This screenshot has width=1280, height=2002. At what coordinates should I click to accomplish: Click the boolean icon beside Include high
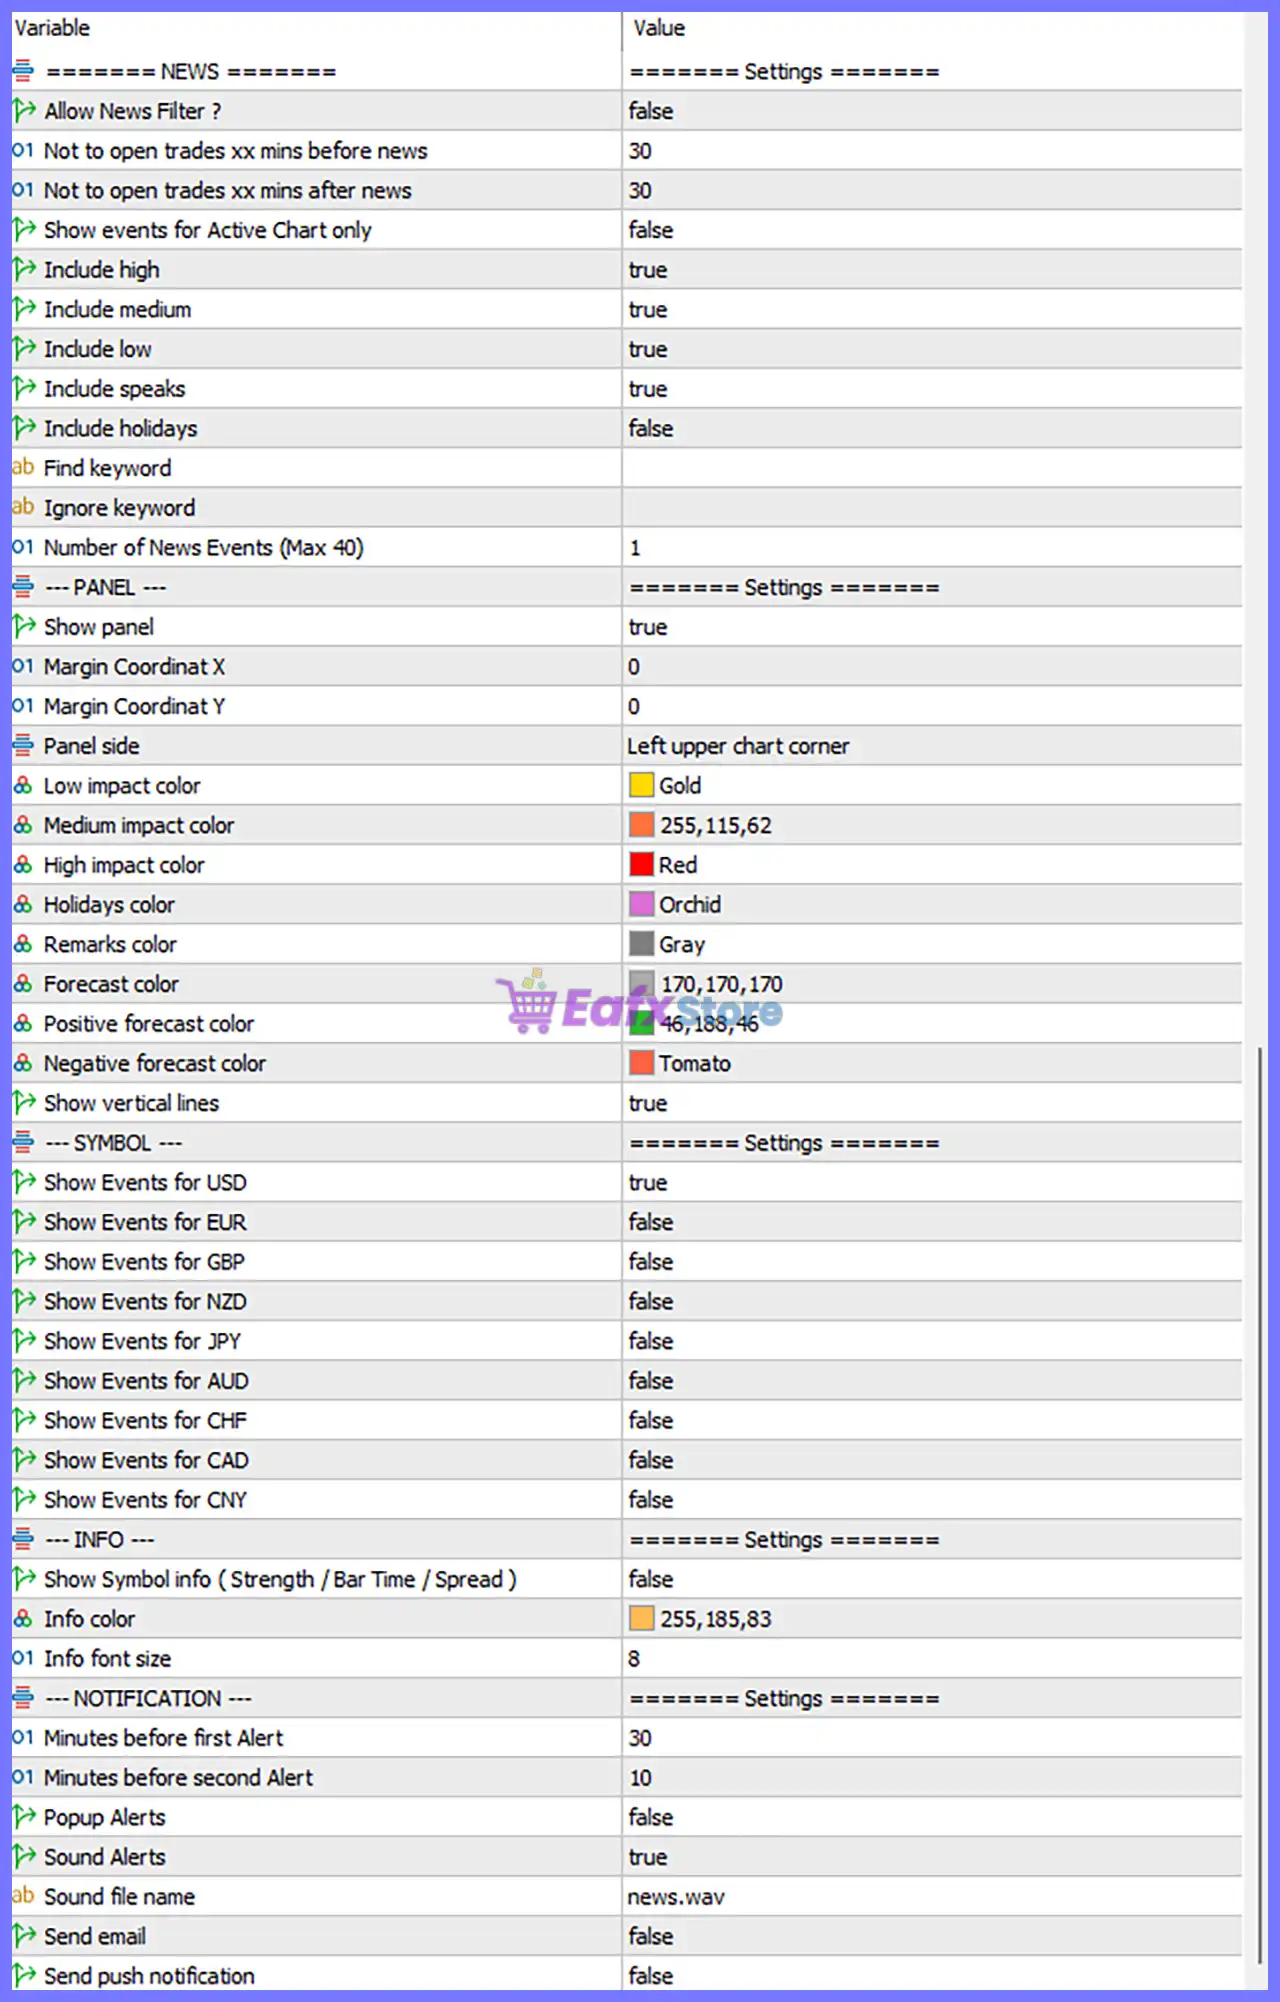[x=24, y=270]
